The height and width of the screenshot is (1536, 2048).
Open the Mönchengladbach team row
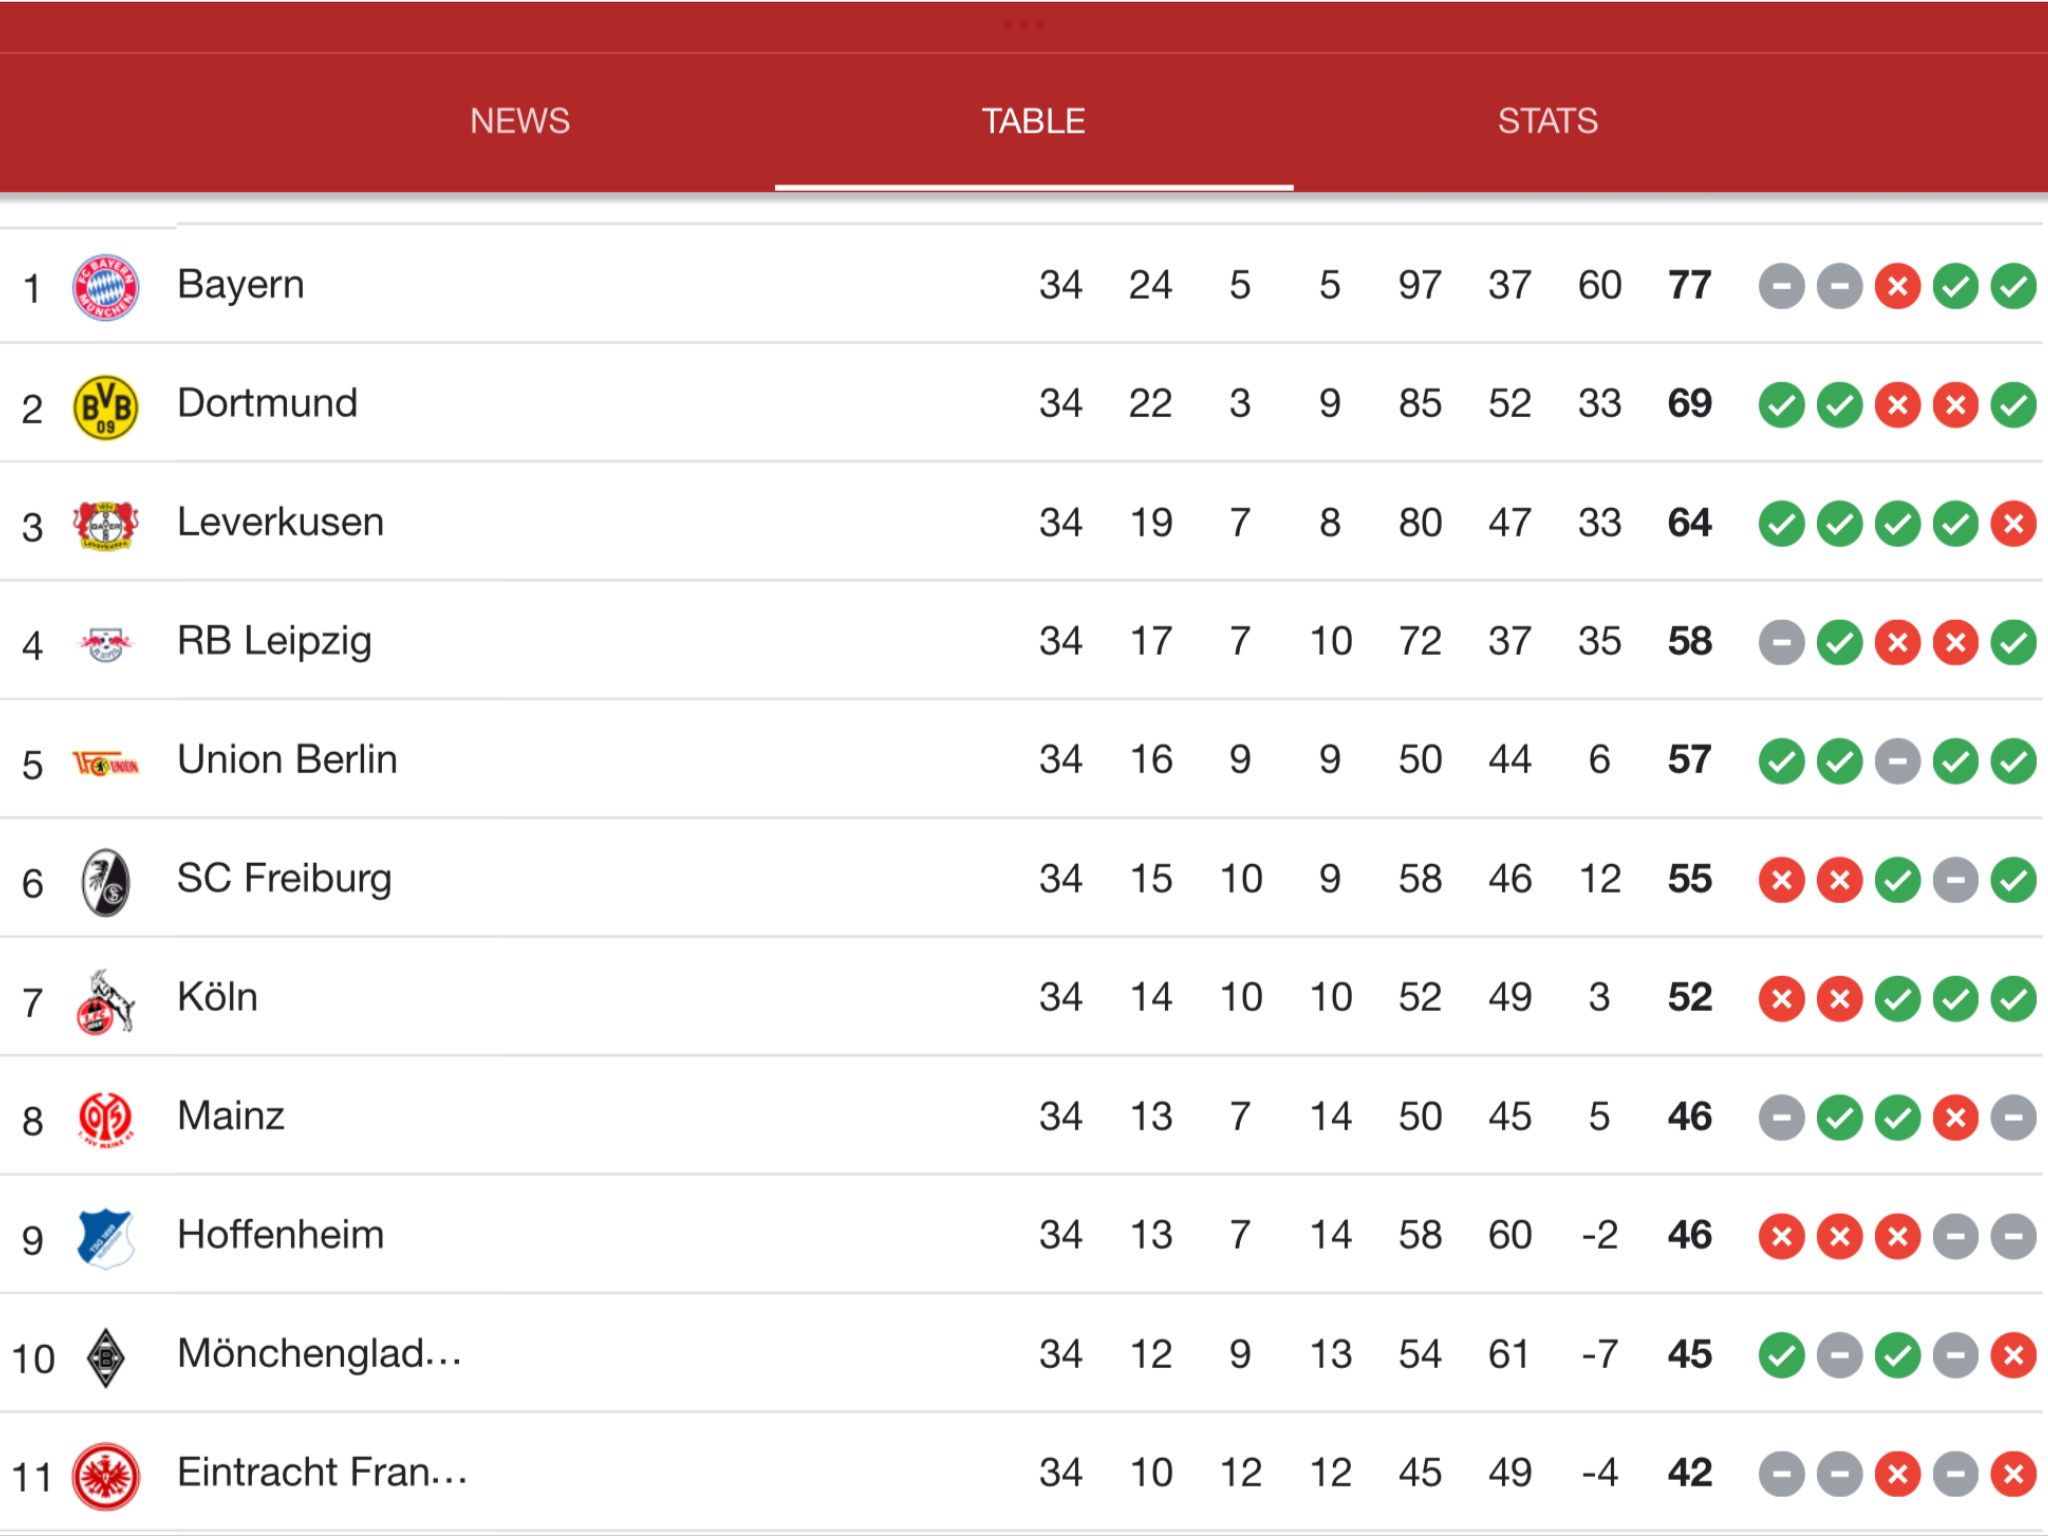pos(1024,1354)
